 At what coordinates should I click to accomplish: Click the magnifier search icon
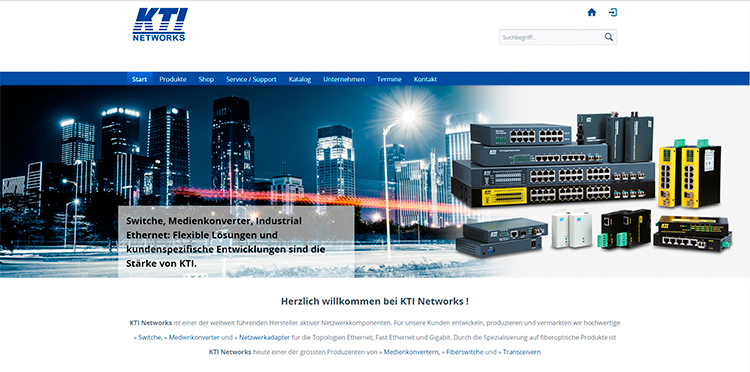pos(608,37)
